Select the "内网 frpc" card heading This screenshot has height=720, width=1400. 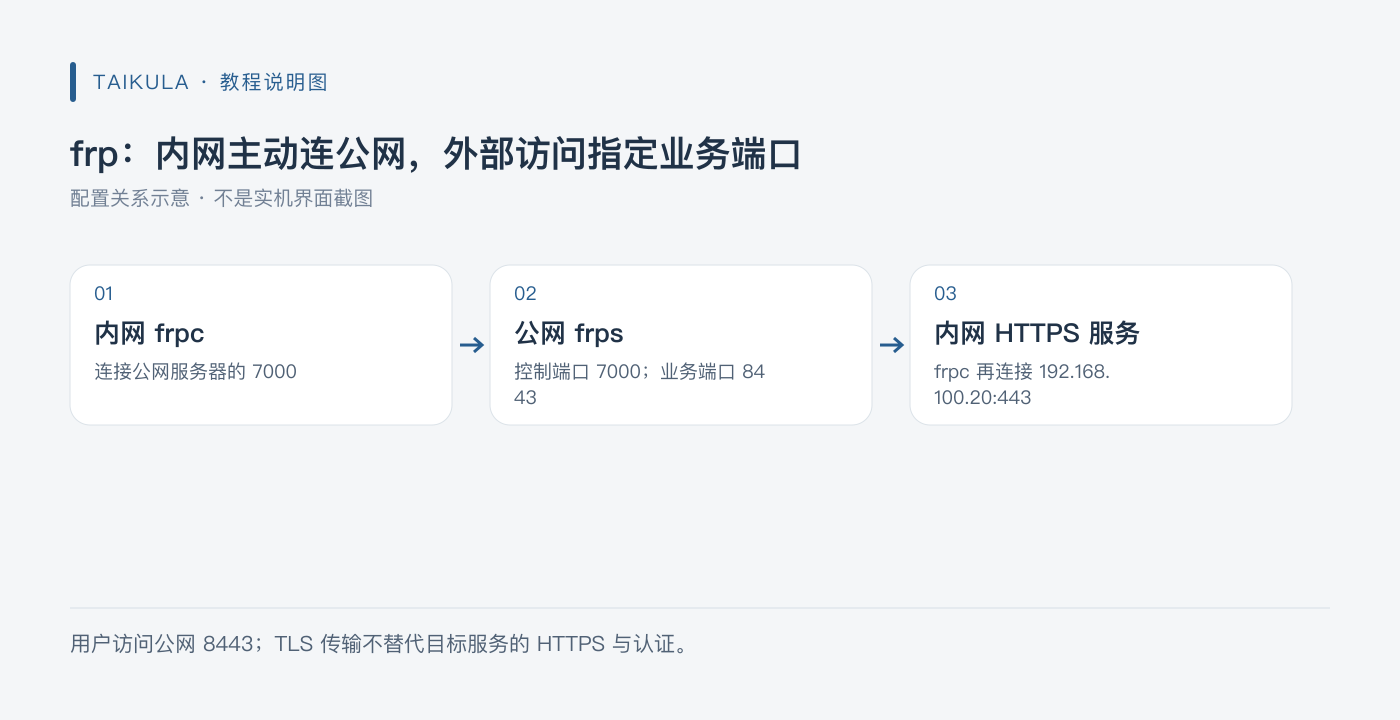[149, 333]
